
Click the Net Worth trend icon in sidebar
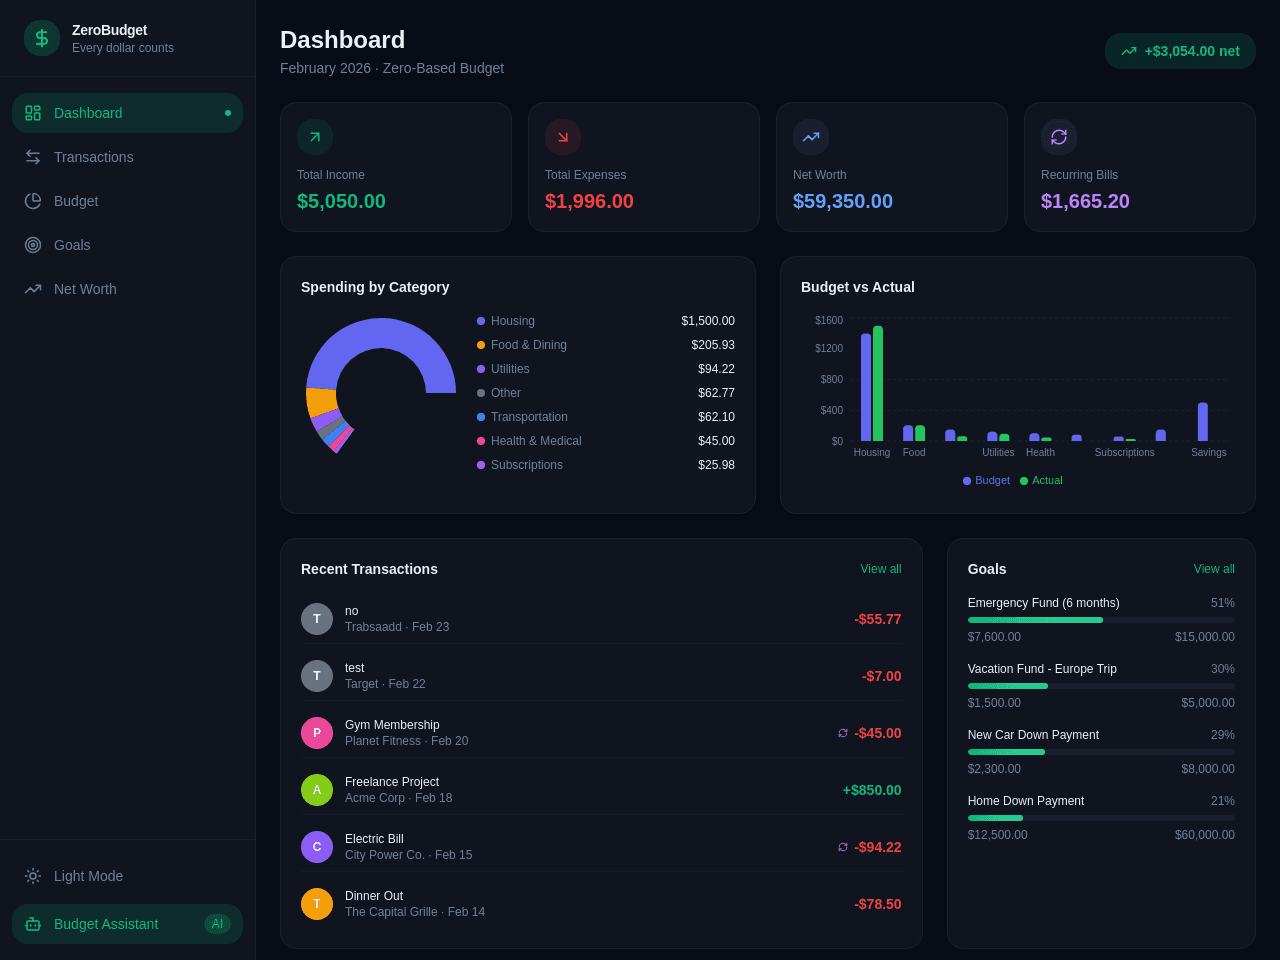click(33, 289)
